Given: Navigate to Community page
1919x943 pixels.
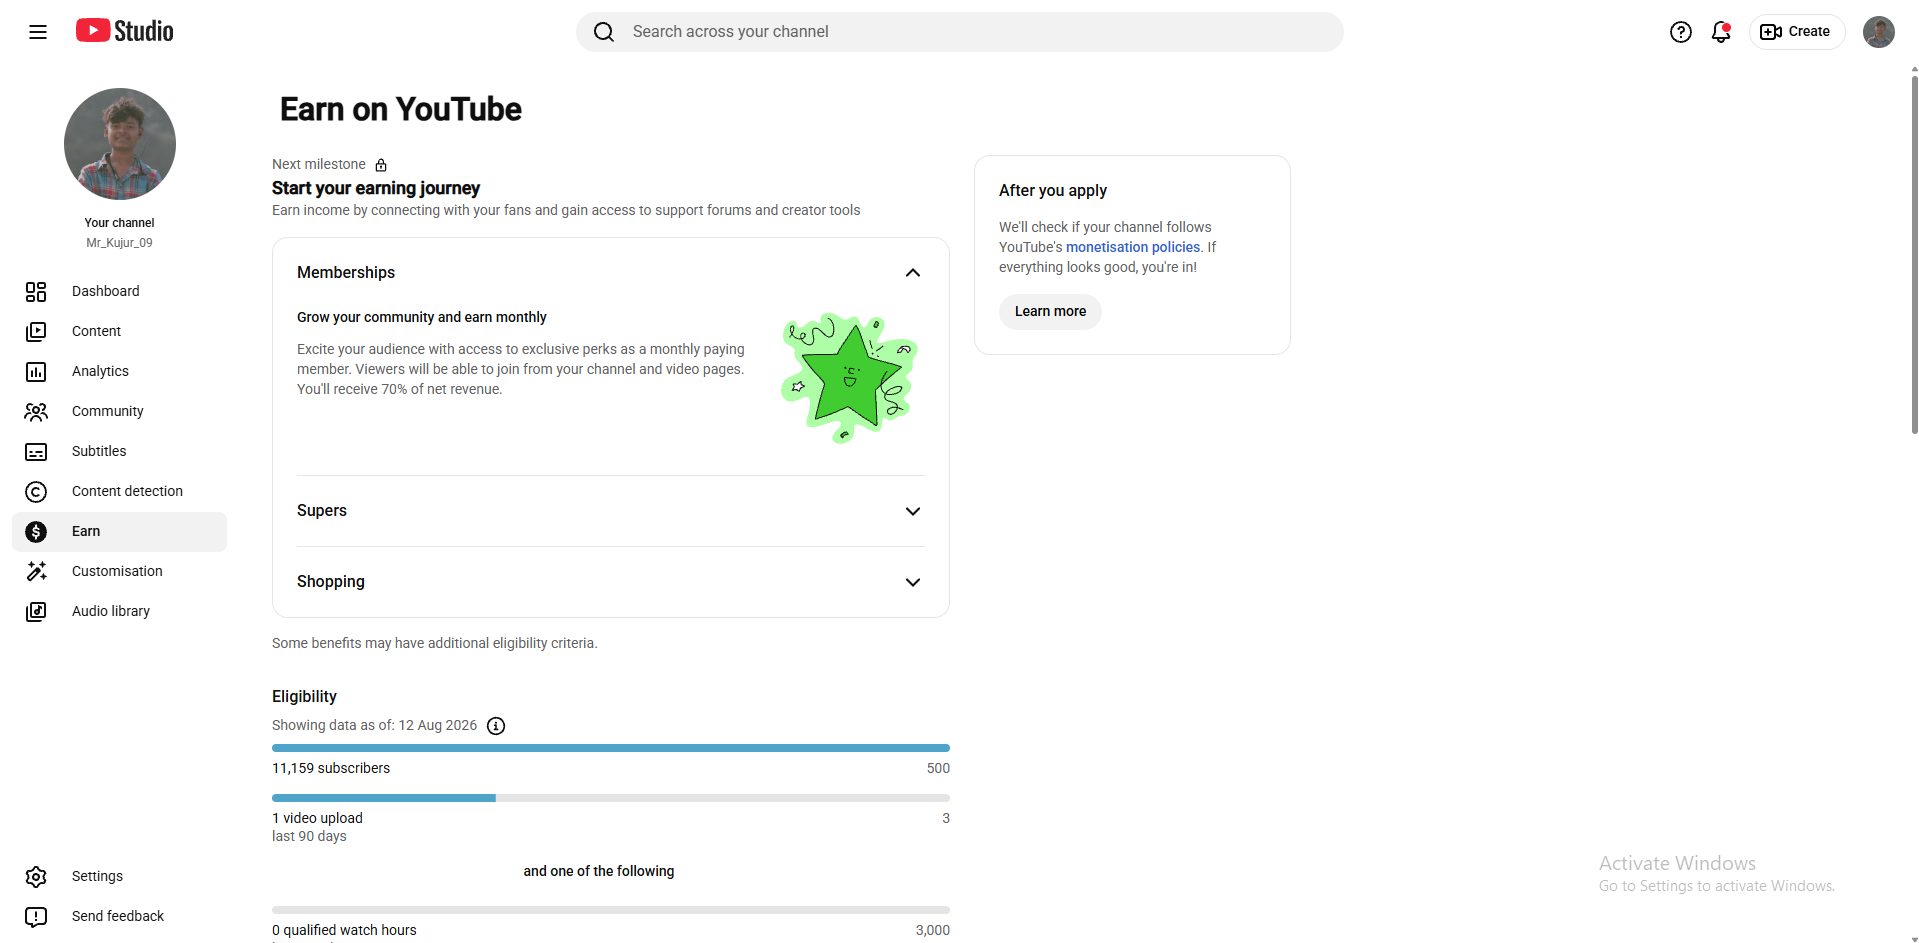Looking at the screenshot, I should (x=120, y=411).
